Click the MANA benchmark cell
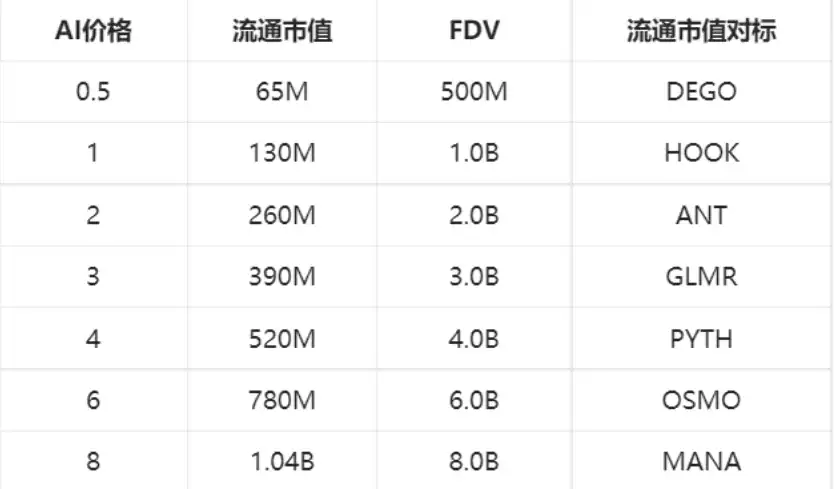The height and width of the screenshot is (489, 834). click(701, 462)
